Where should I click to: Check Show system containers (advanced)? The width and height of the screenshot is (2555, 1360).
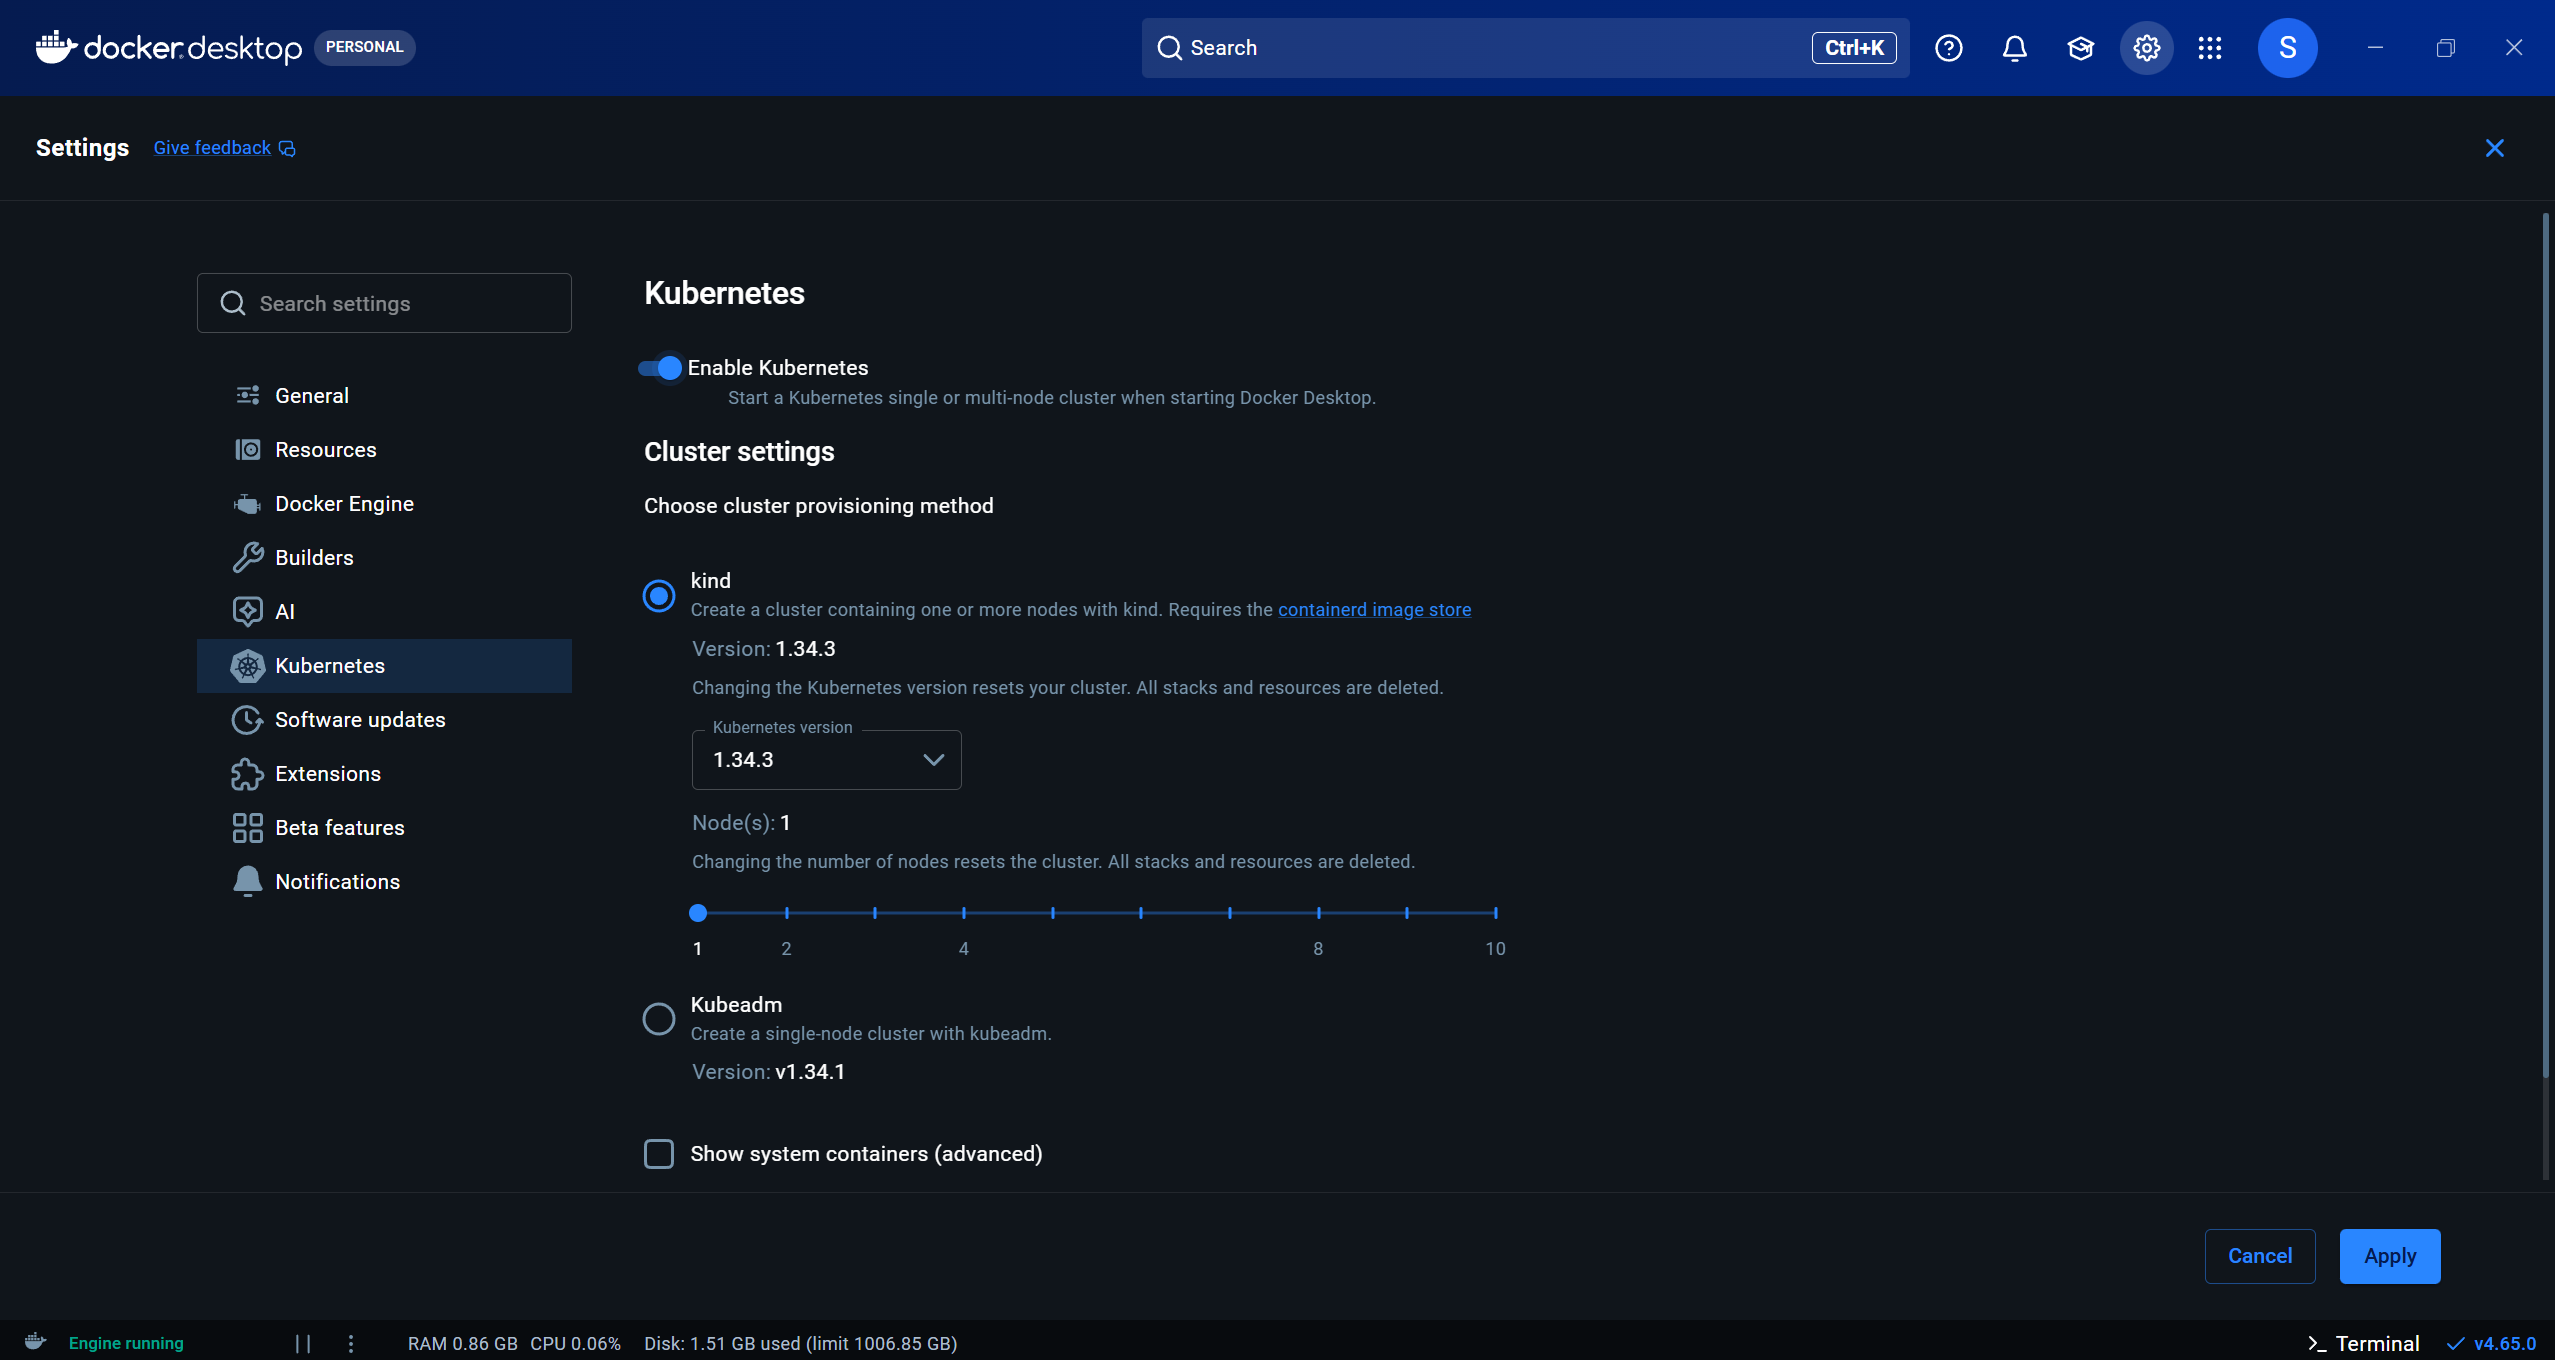click(659, 1154)
